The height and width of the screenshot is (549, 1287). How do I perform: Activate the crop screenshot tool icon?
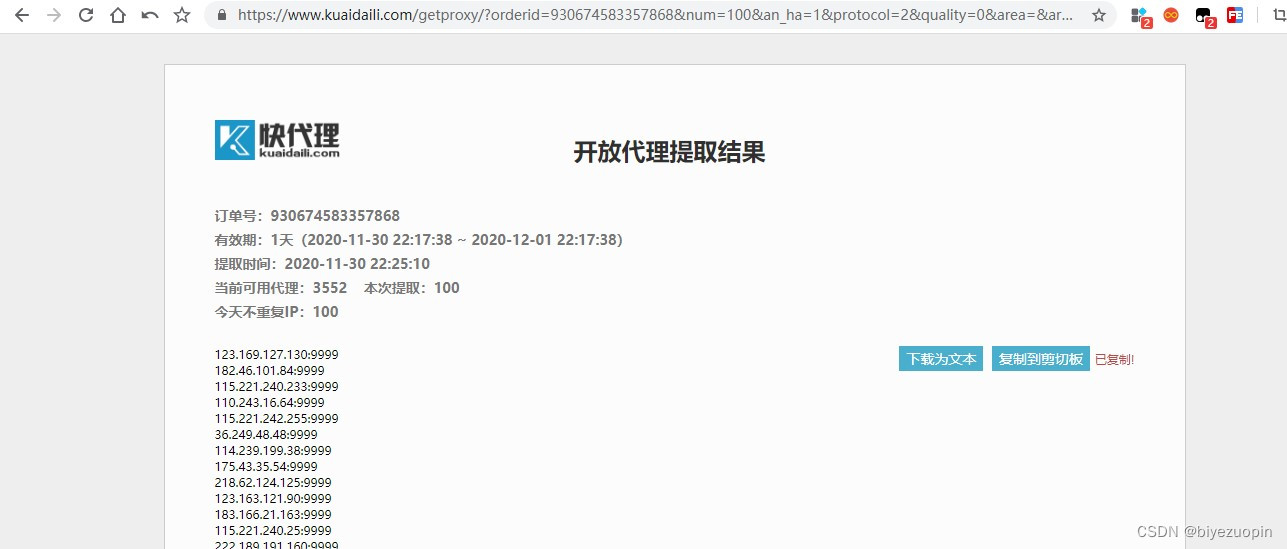pyautogui.click(x=1276, y=15)
